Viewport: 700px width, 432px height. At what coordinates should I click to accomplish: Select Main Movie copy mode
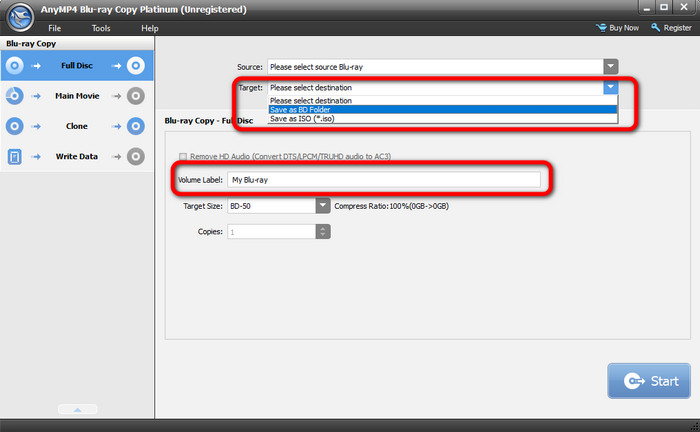tap(77, 96)
